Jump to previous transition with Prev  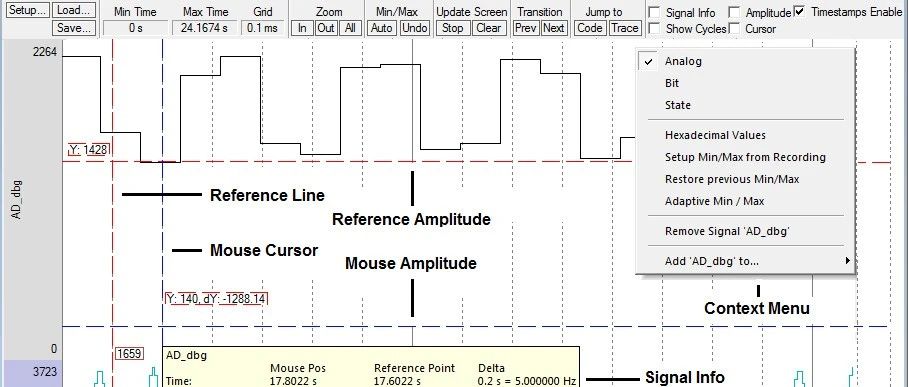pos(526,28)
